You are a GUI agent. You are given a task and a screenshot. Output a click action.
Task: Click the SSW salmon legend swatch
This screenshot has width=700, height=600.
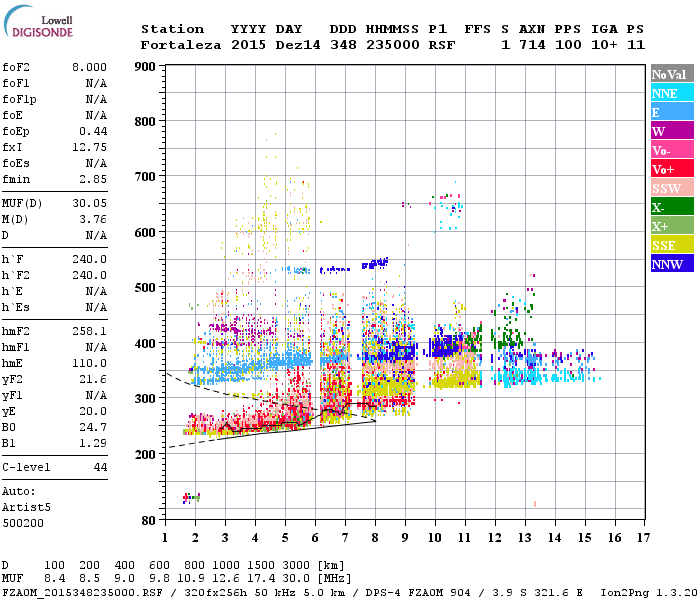tap(672, 188)
